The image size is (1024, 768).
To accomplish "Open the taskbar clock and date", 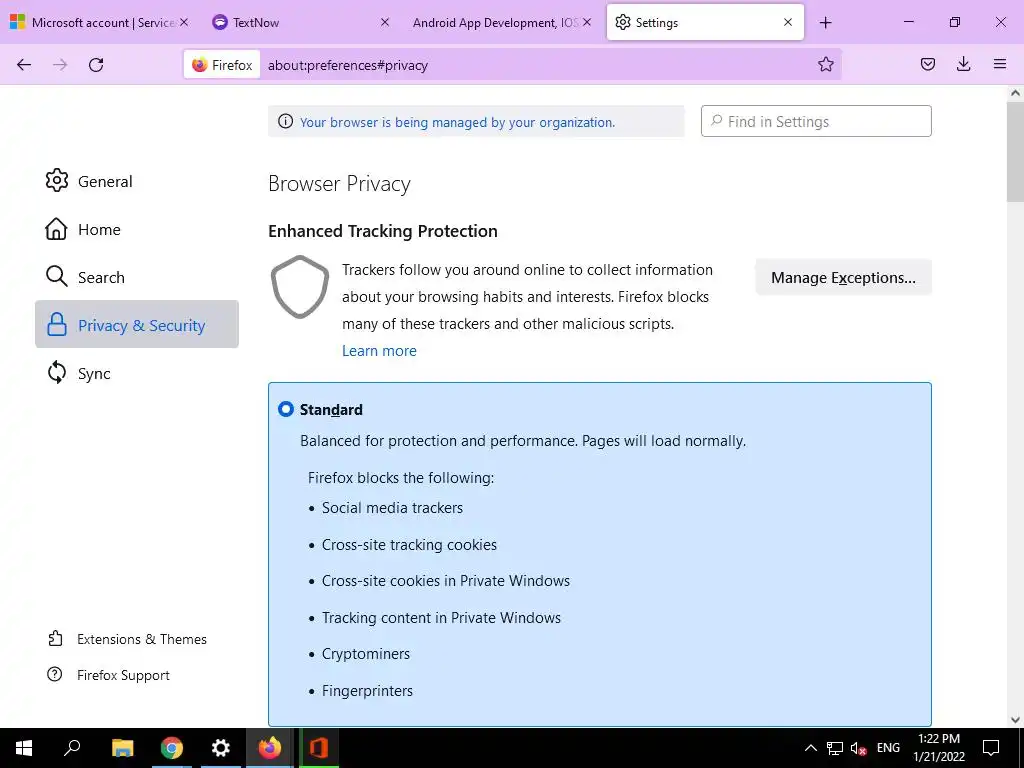I will 938,748.
